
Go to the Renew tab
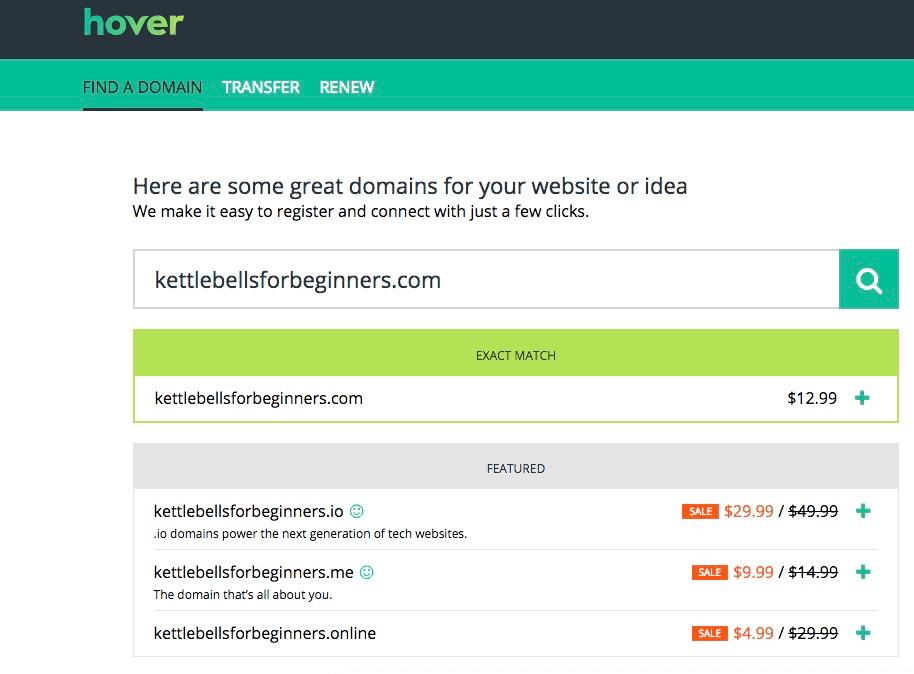click(347, 87)
